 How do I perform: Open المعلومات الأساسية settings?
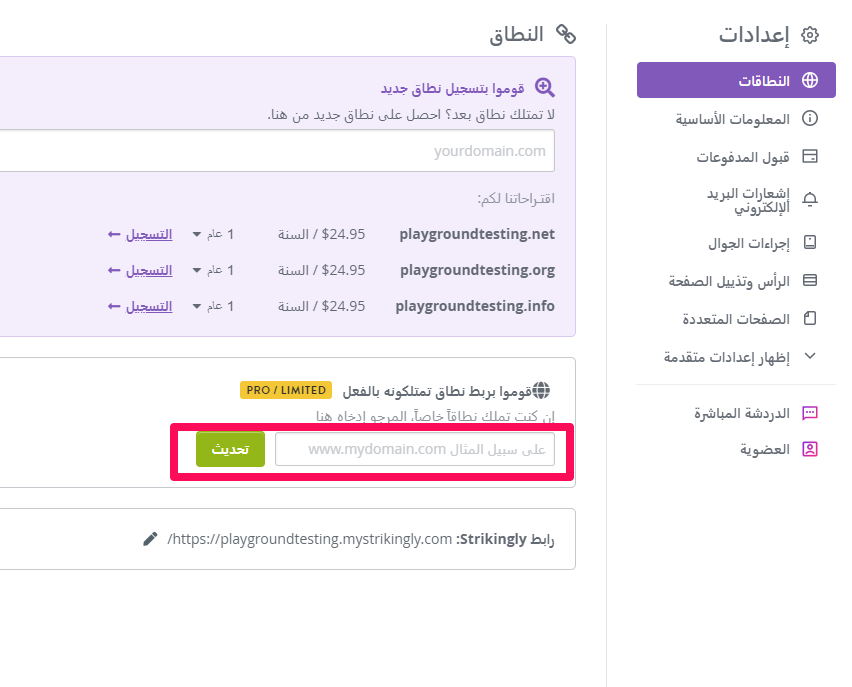(746, 118)
